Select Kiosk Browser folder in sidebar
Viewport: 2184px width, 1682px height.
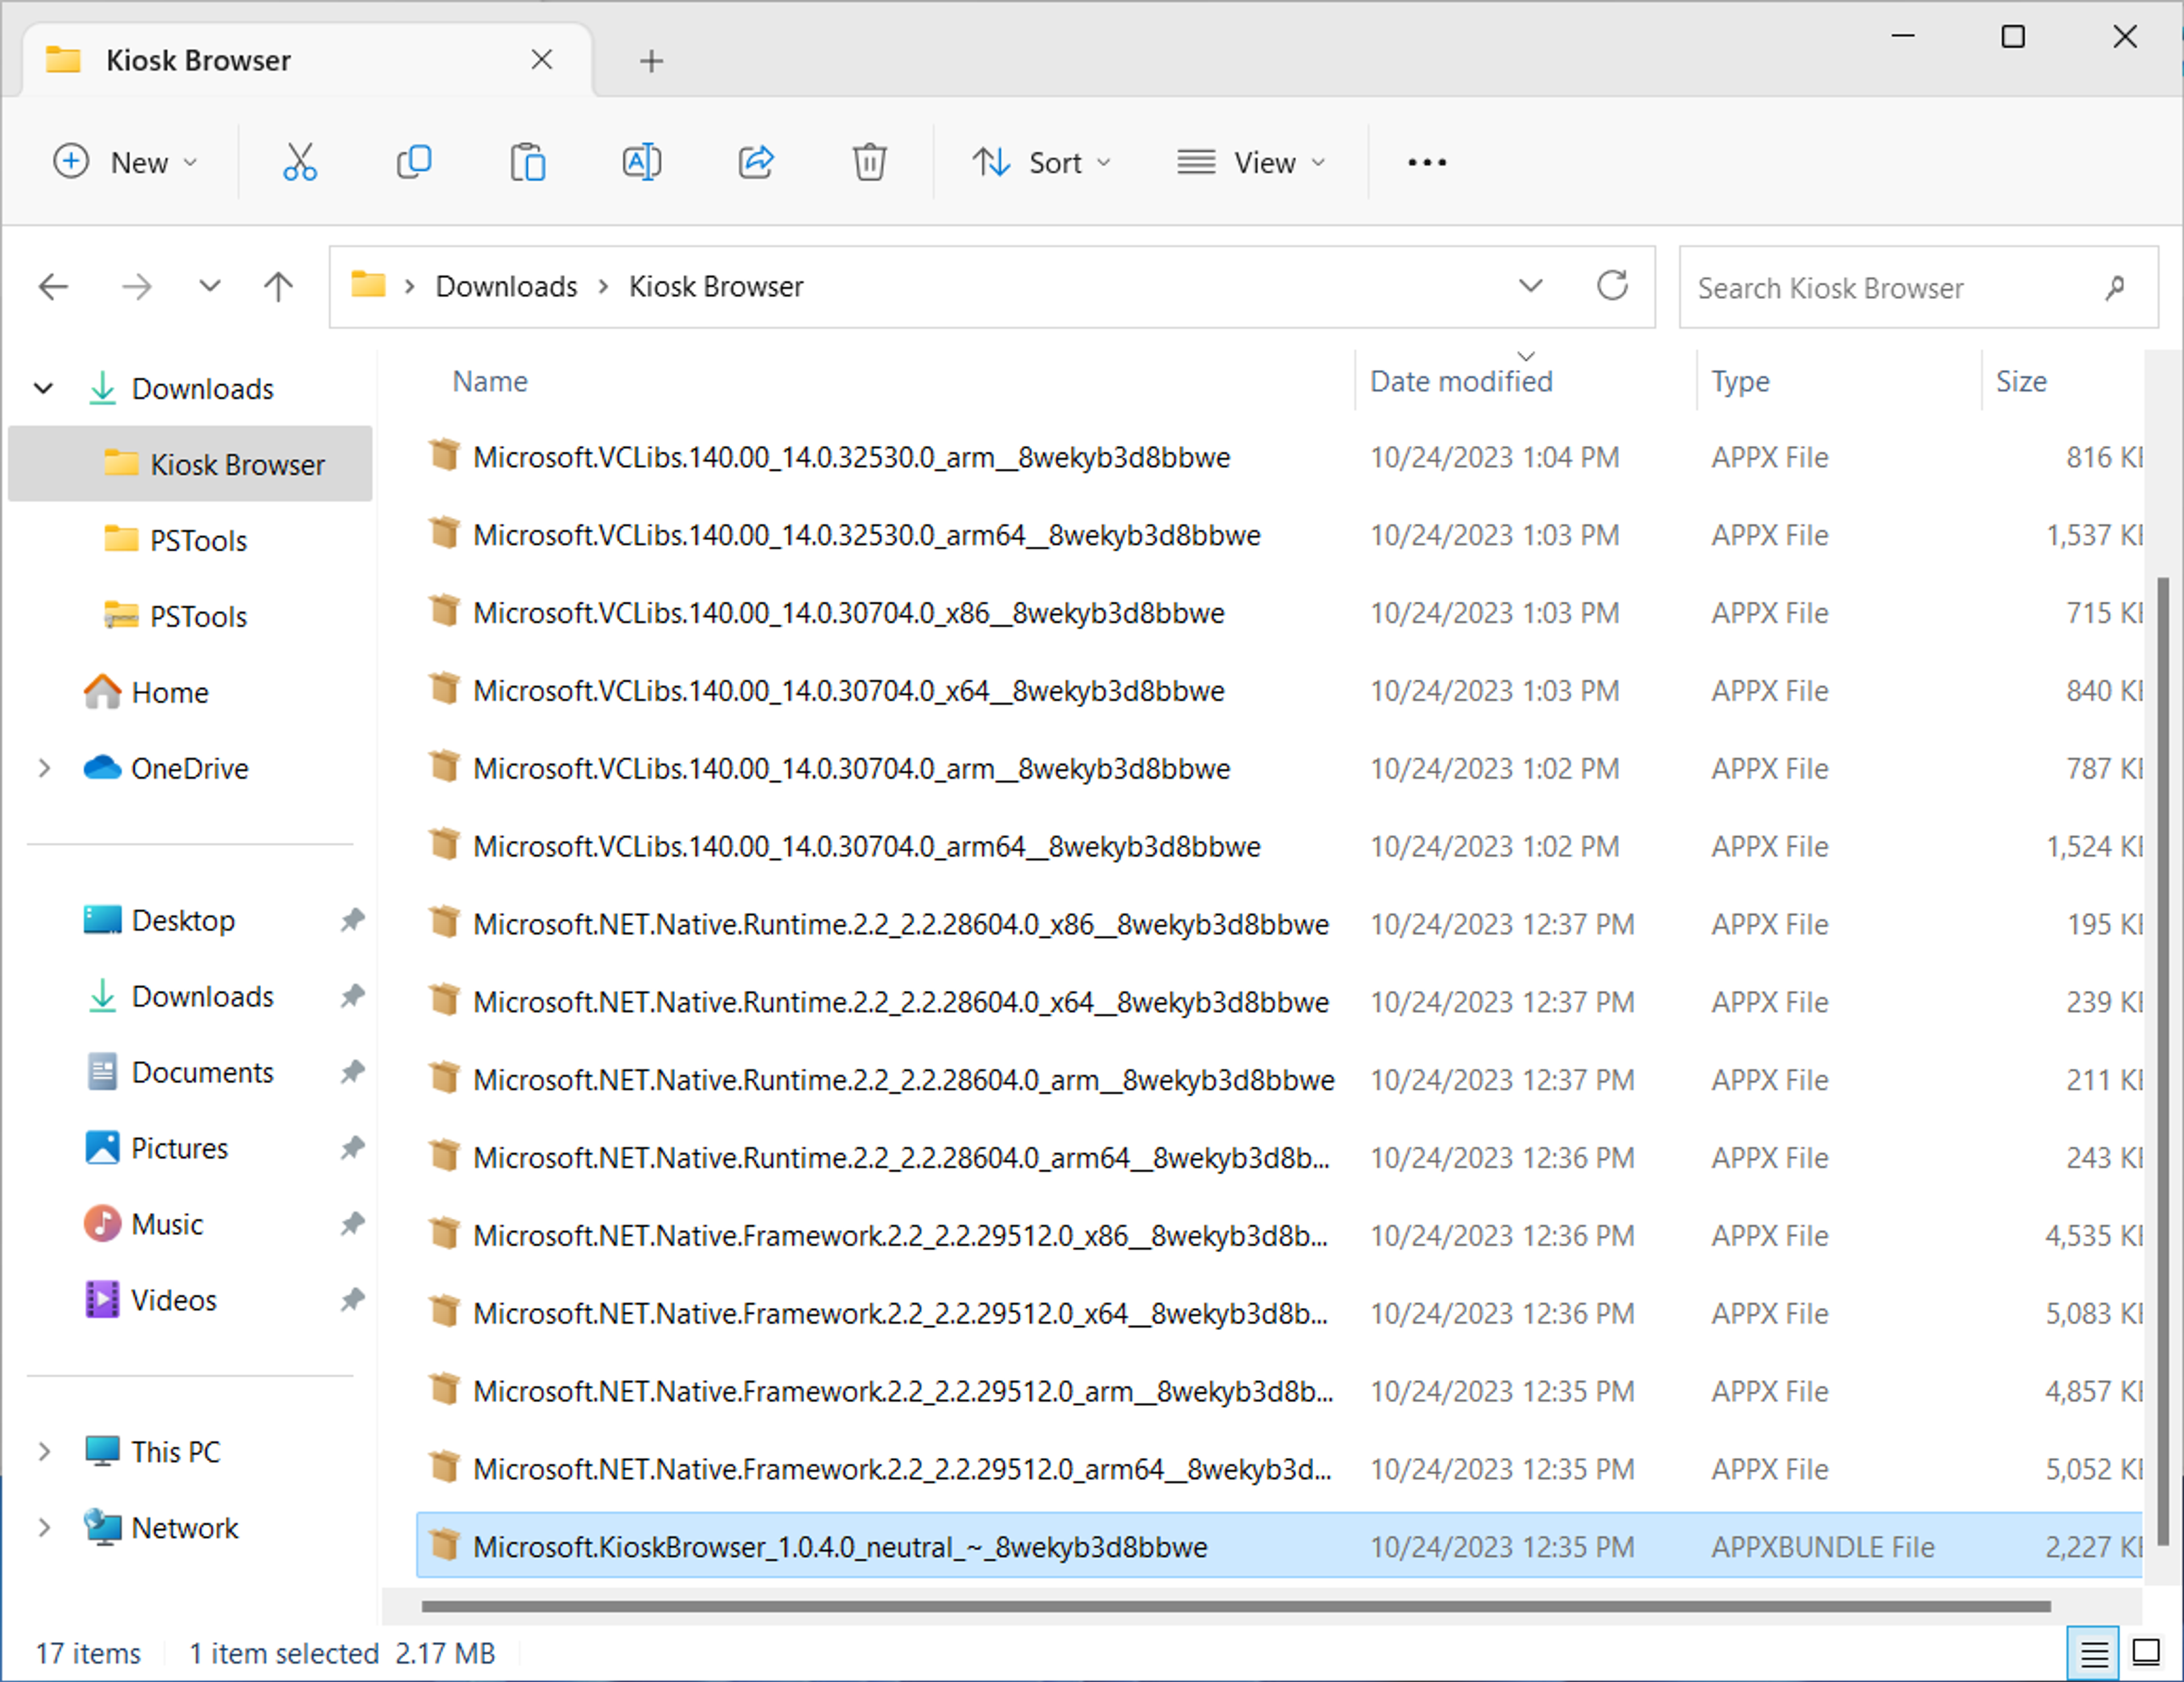[x=190, y=464]
